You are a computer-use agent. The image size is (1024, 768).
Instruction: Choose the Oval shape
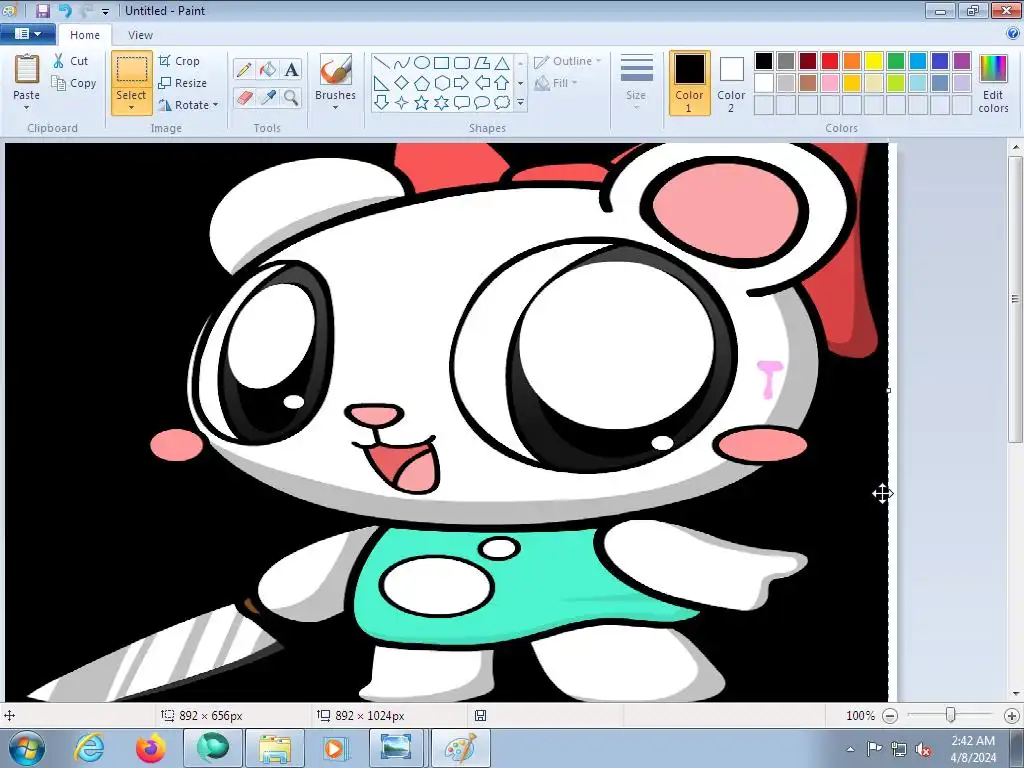(x=422, y=63)
